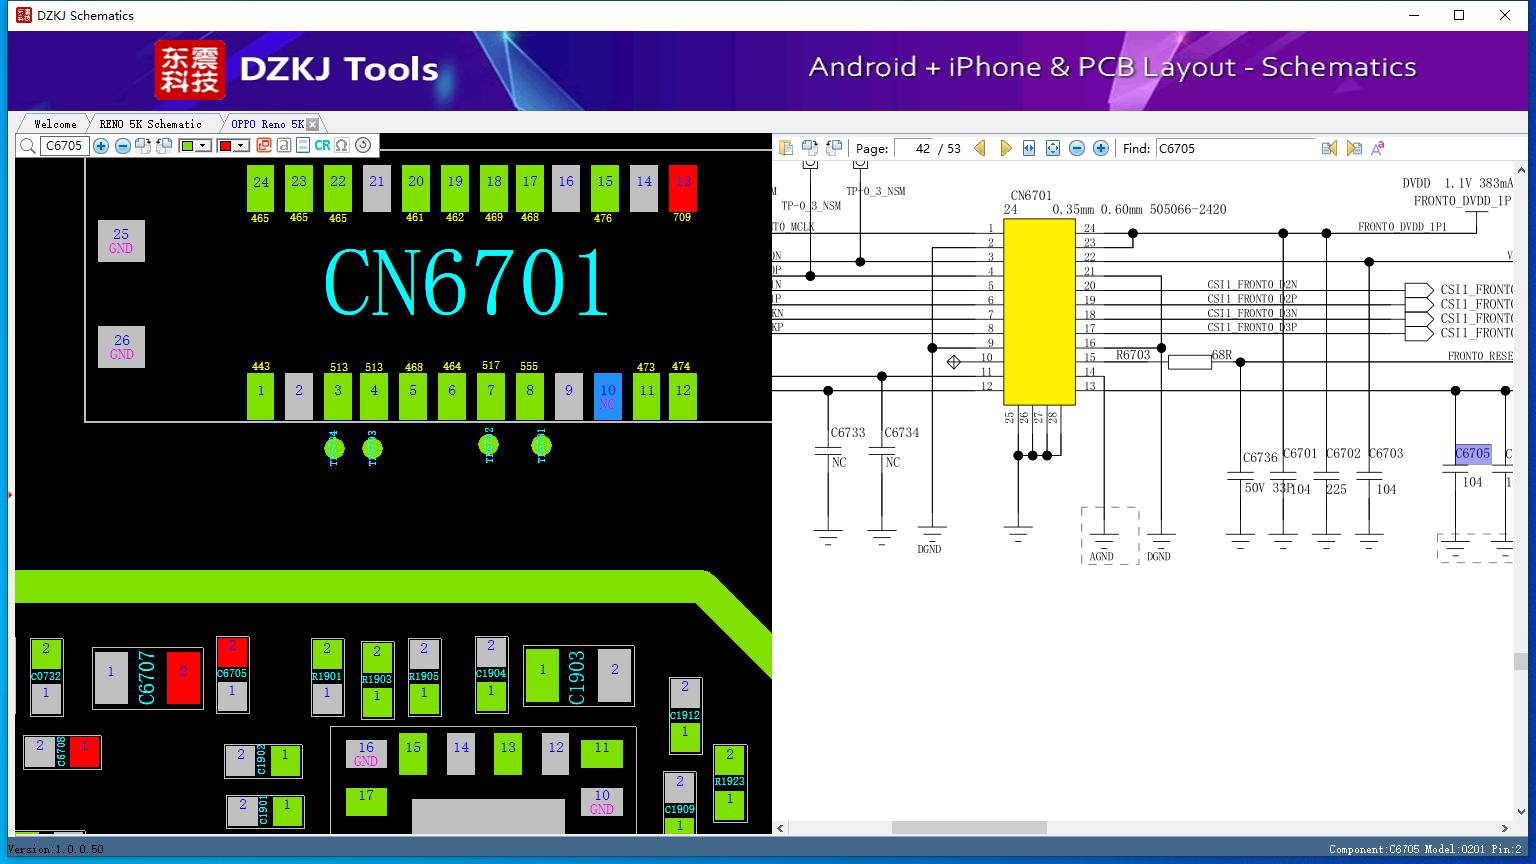Zoom in on the PCB layout view
This screenshot has height=864, width=1536.
coord(101,146)
